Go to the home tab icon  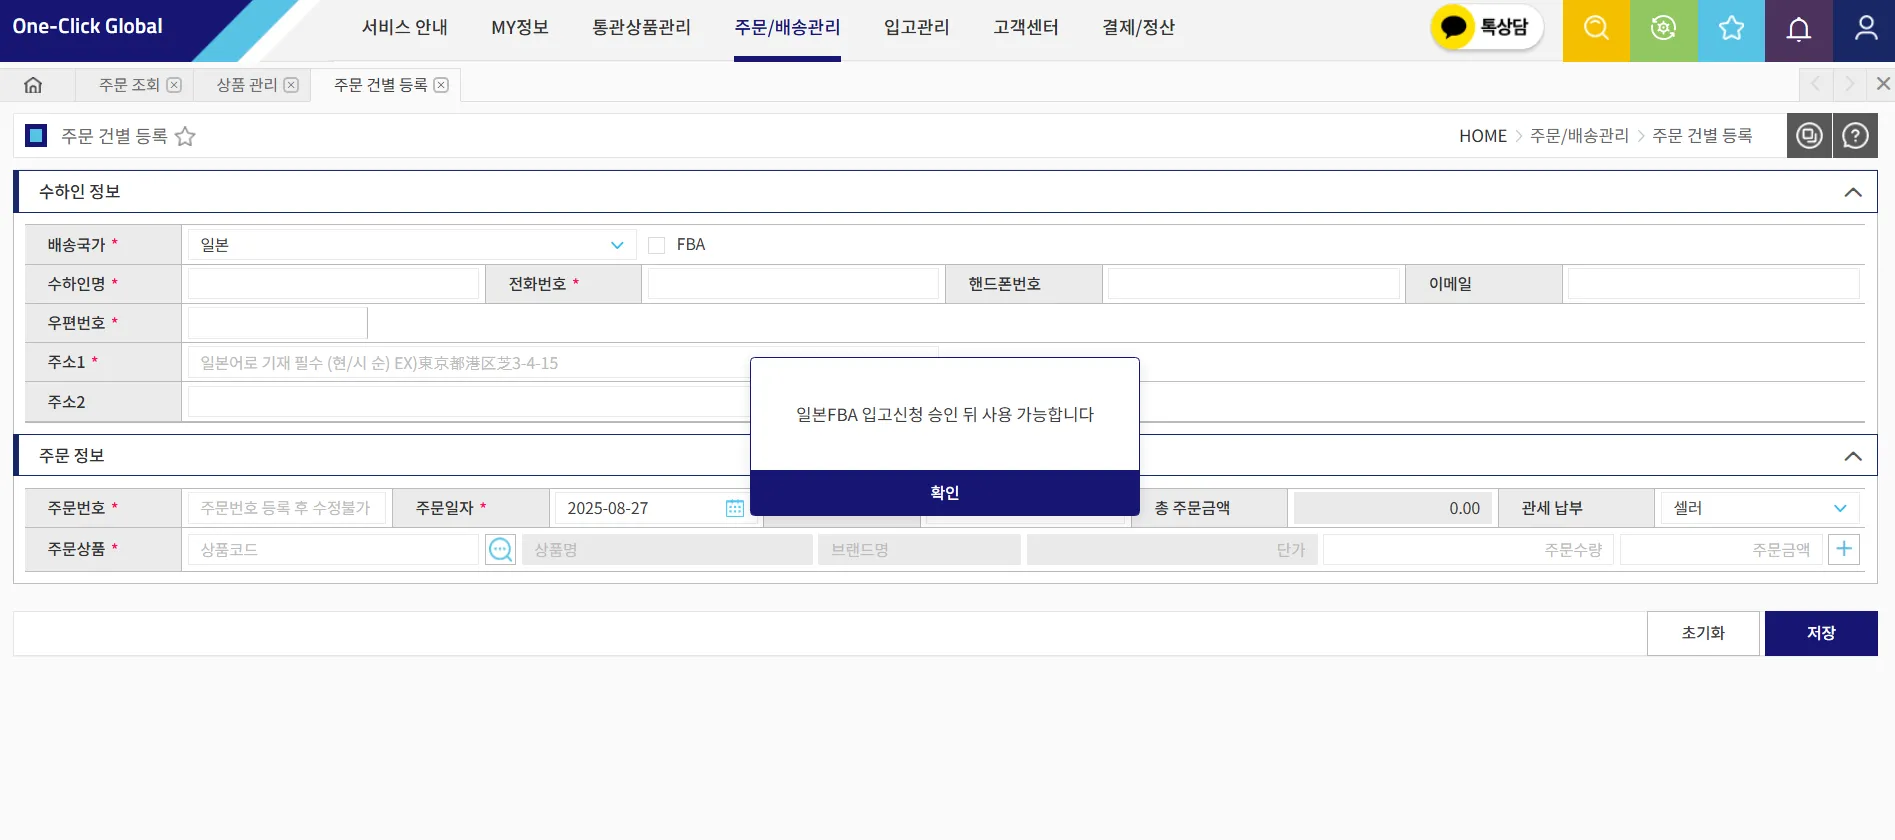[x=33, y=85]
